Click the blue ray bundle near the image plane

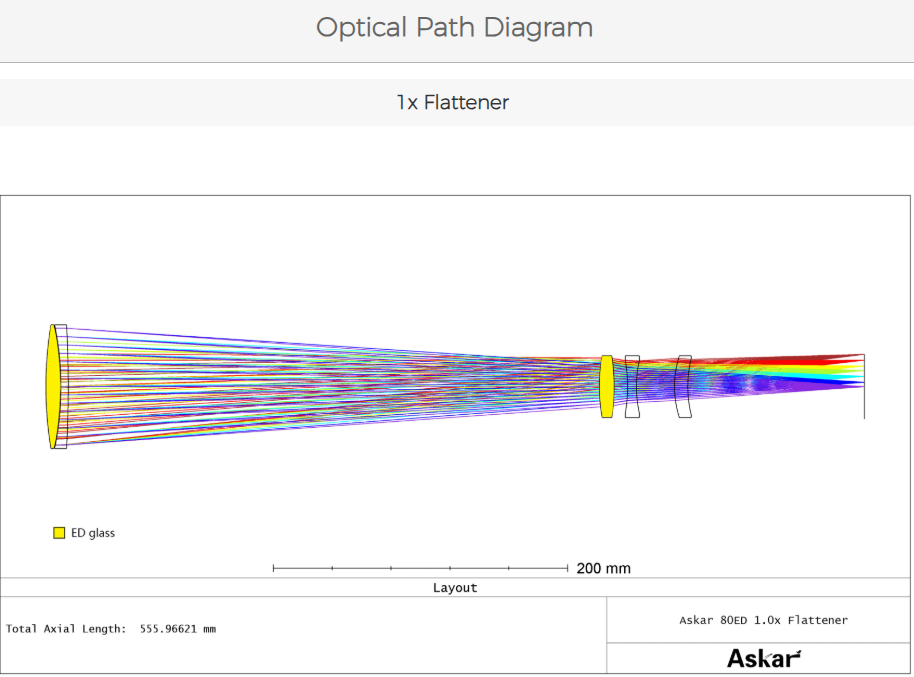830,382
